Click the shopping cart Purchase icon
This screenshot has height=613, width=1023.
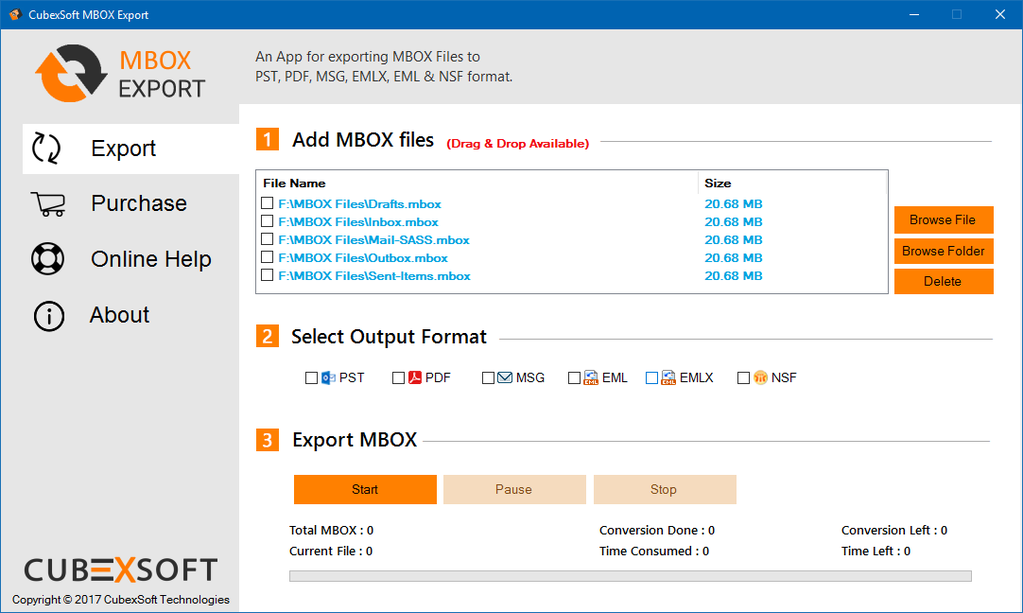click(x=48, y=204)
